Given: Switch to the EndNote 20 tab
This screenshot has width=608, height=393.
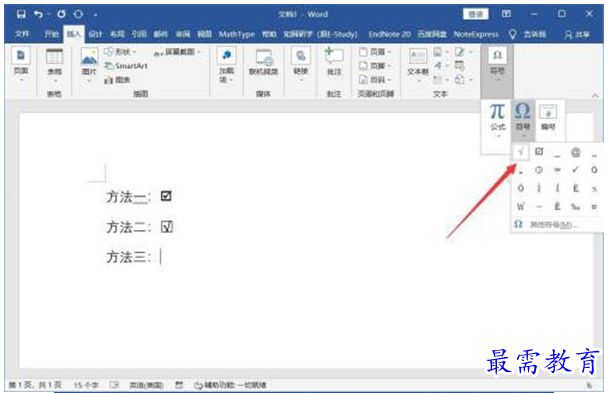Looking at the screenshot, I should [389, 34].
